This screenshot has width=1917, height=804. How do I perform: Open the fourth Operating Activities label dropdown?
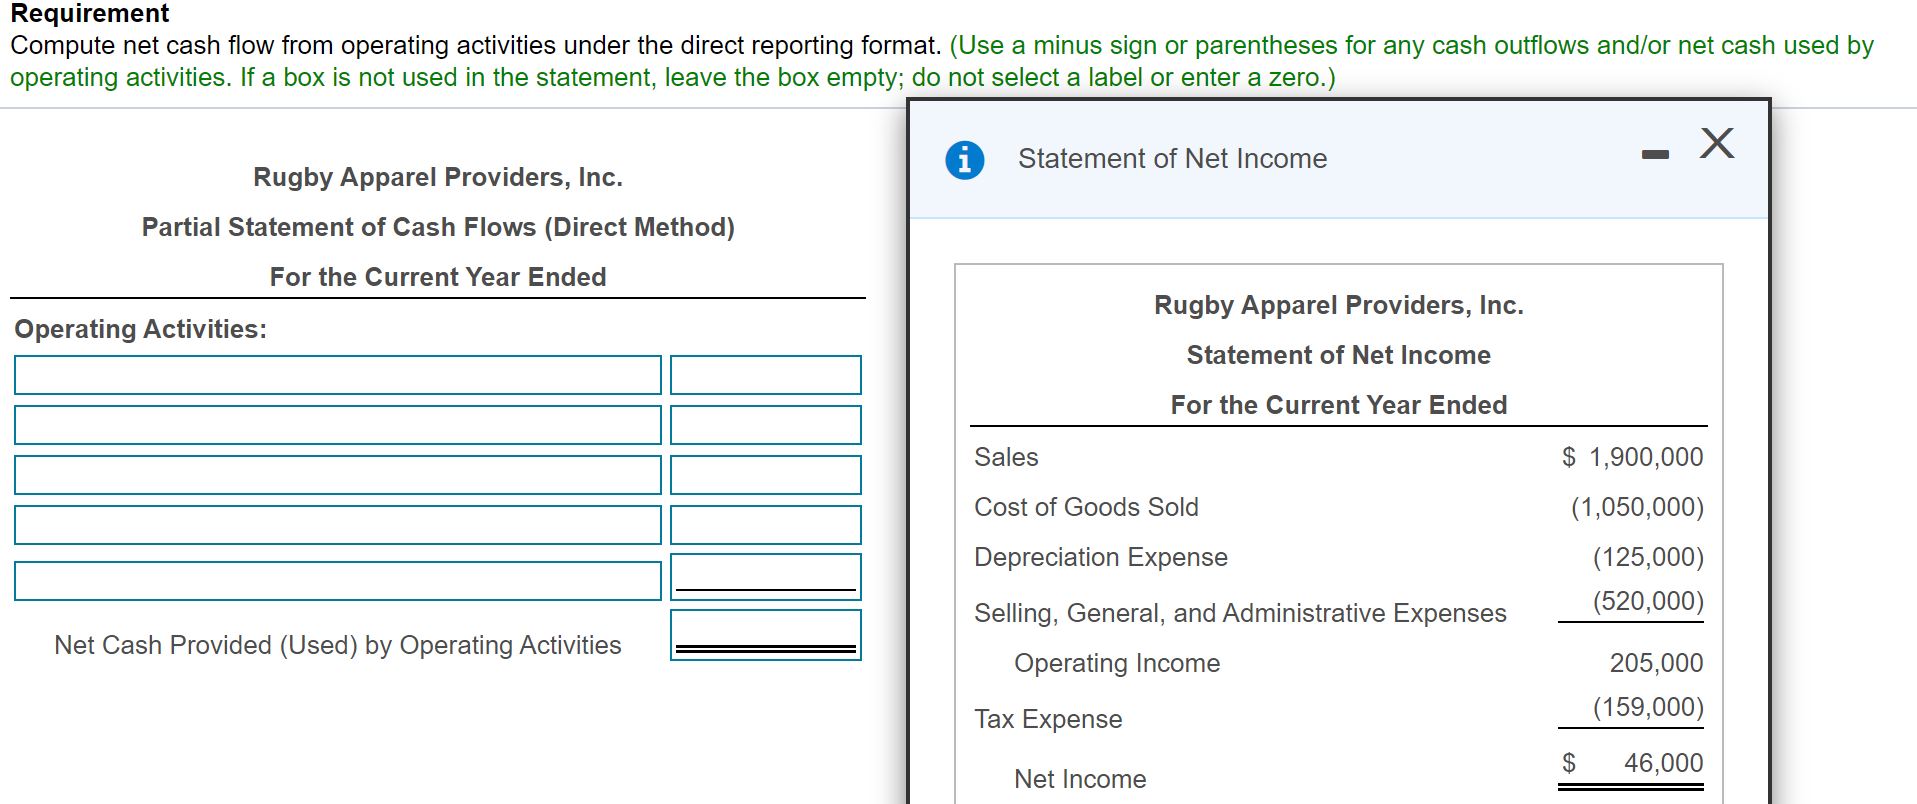click(337, 524)
